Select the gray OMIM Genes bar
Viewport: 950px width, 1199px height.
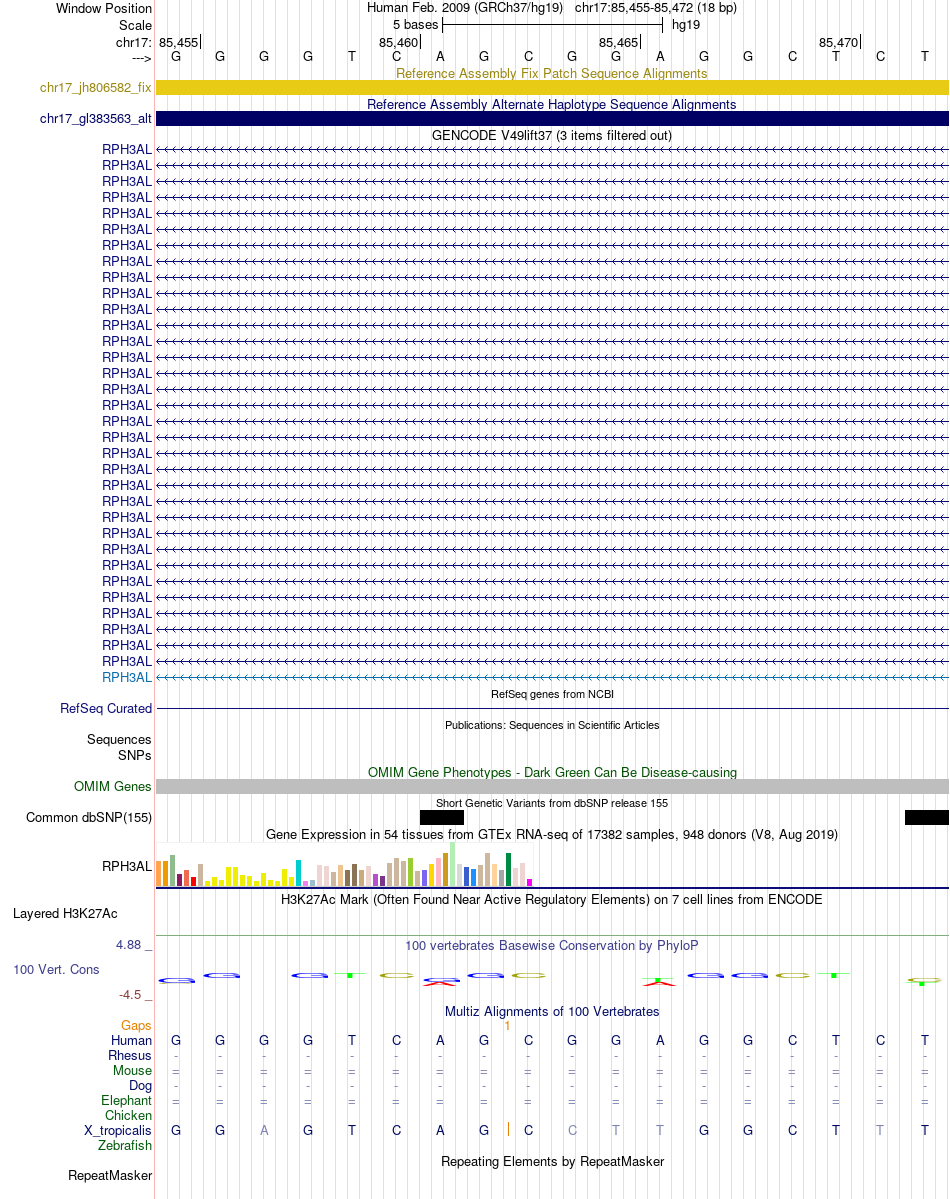(x=552, y=787)
